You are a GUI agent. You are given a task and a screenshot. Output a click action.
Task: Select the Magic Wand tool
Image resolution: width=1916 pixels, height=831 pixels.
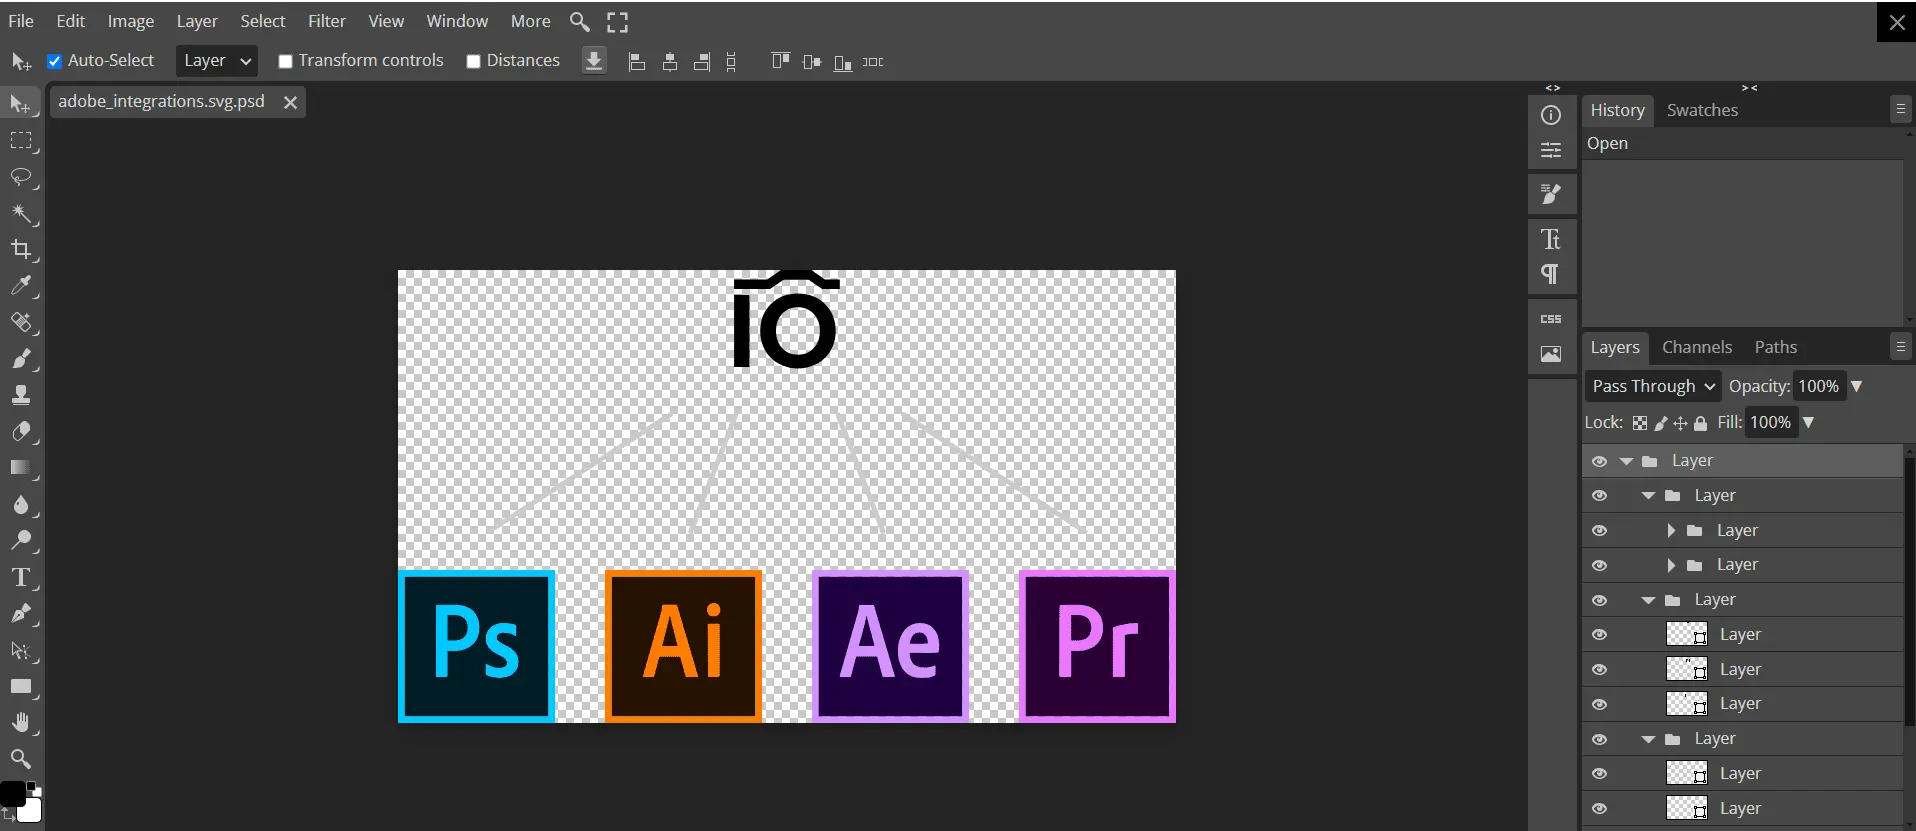click(21, 213)
